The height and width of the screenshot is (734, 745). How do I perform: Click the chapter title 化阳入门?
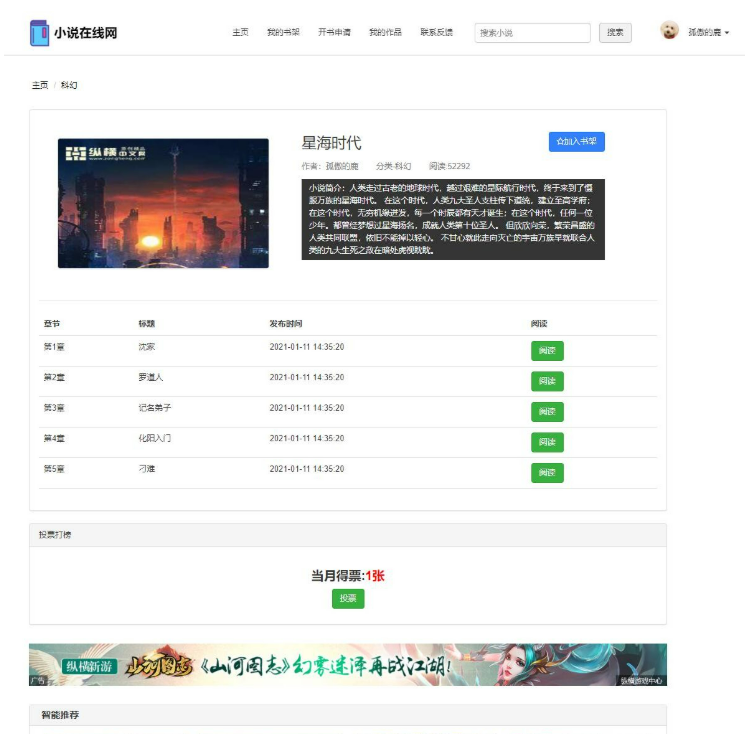(154, 438)
